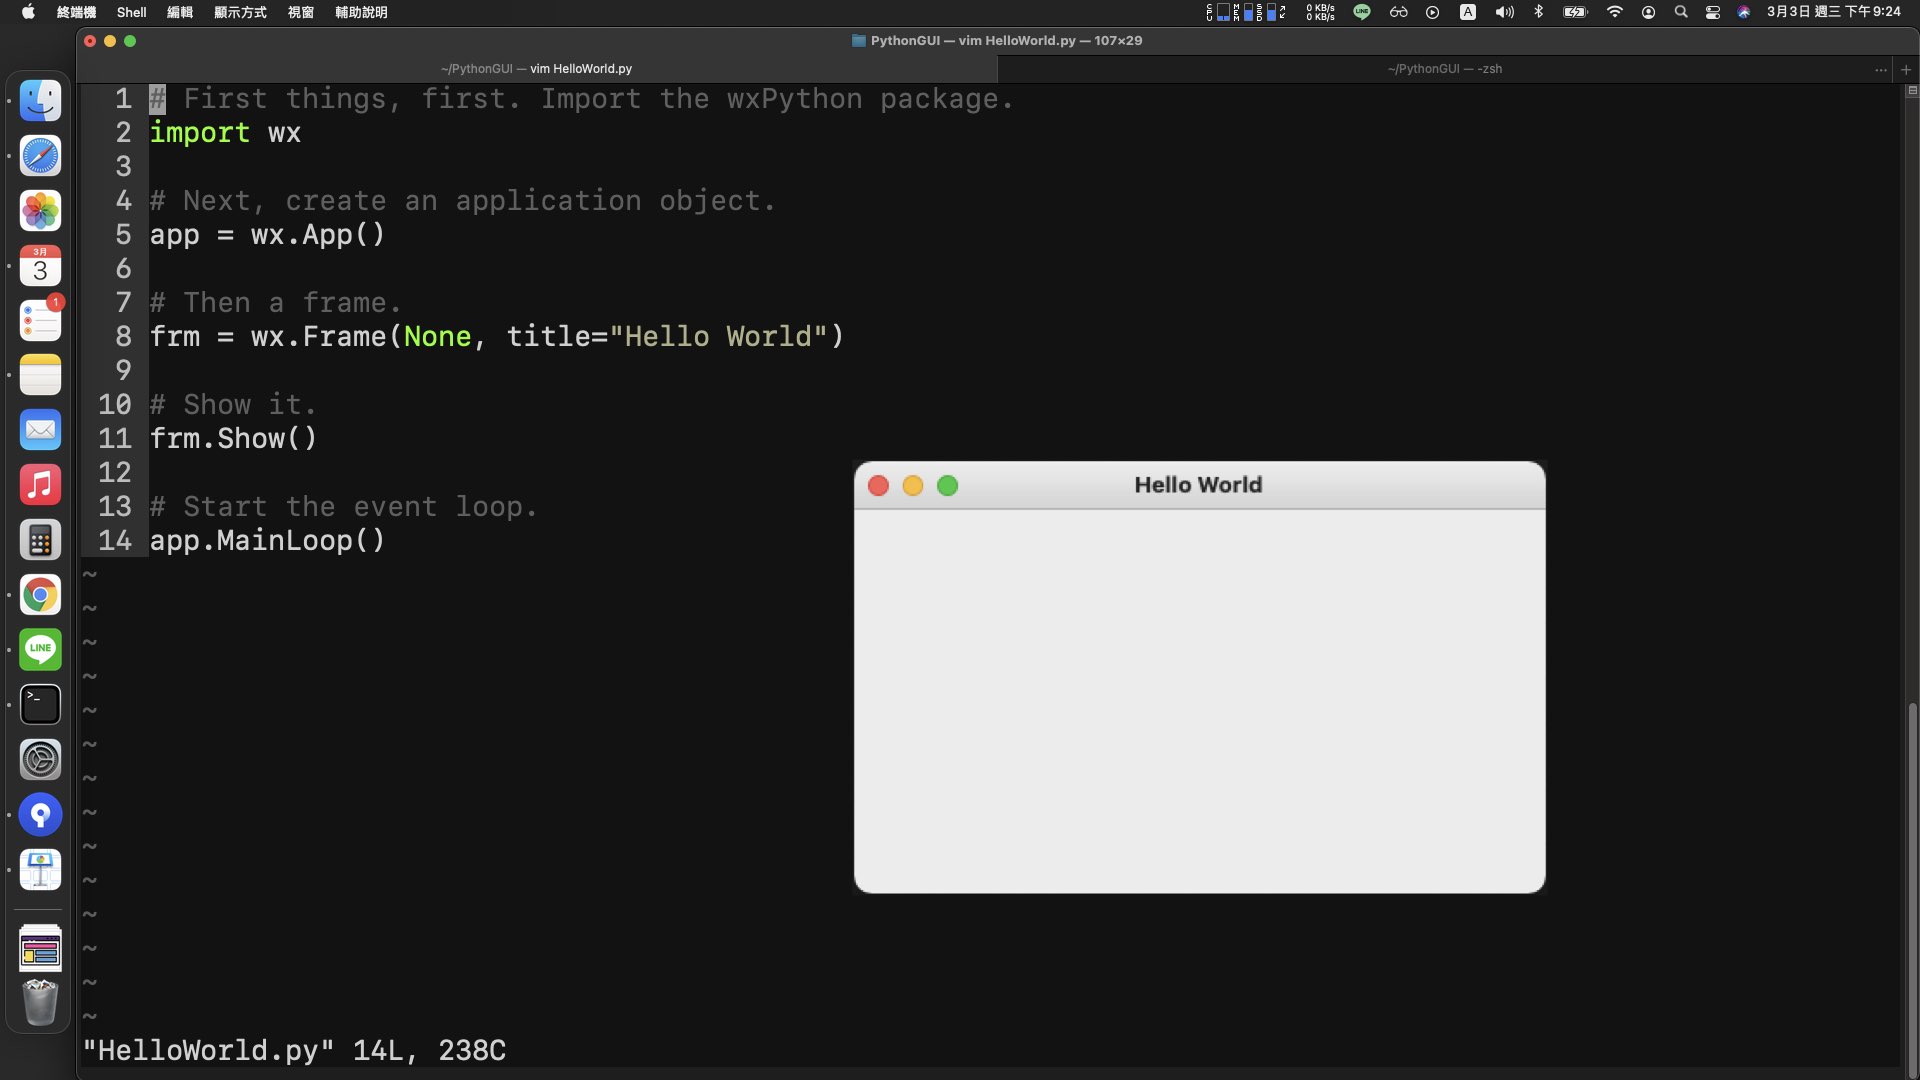Open the volume control in menu bar
1920x1080 pixels.
pyautogui.click(x=1504, y=12)
